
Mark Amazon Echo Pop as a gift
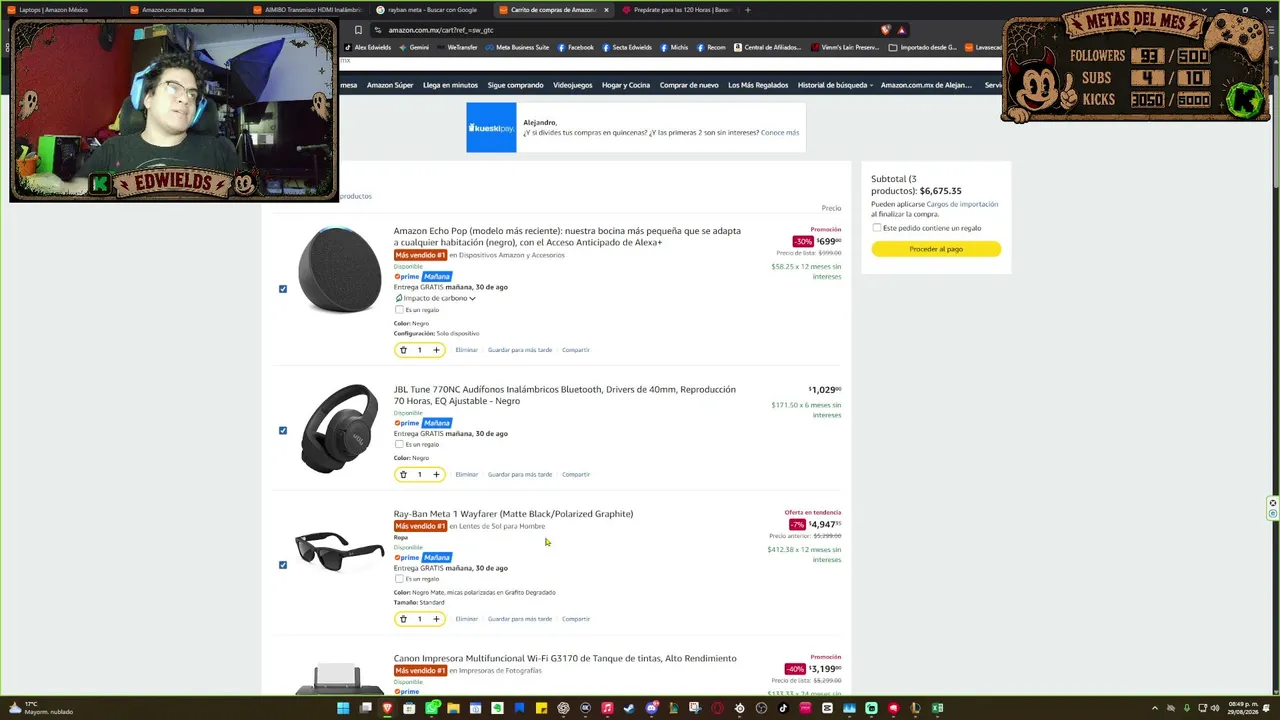[x=399, y=310]
